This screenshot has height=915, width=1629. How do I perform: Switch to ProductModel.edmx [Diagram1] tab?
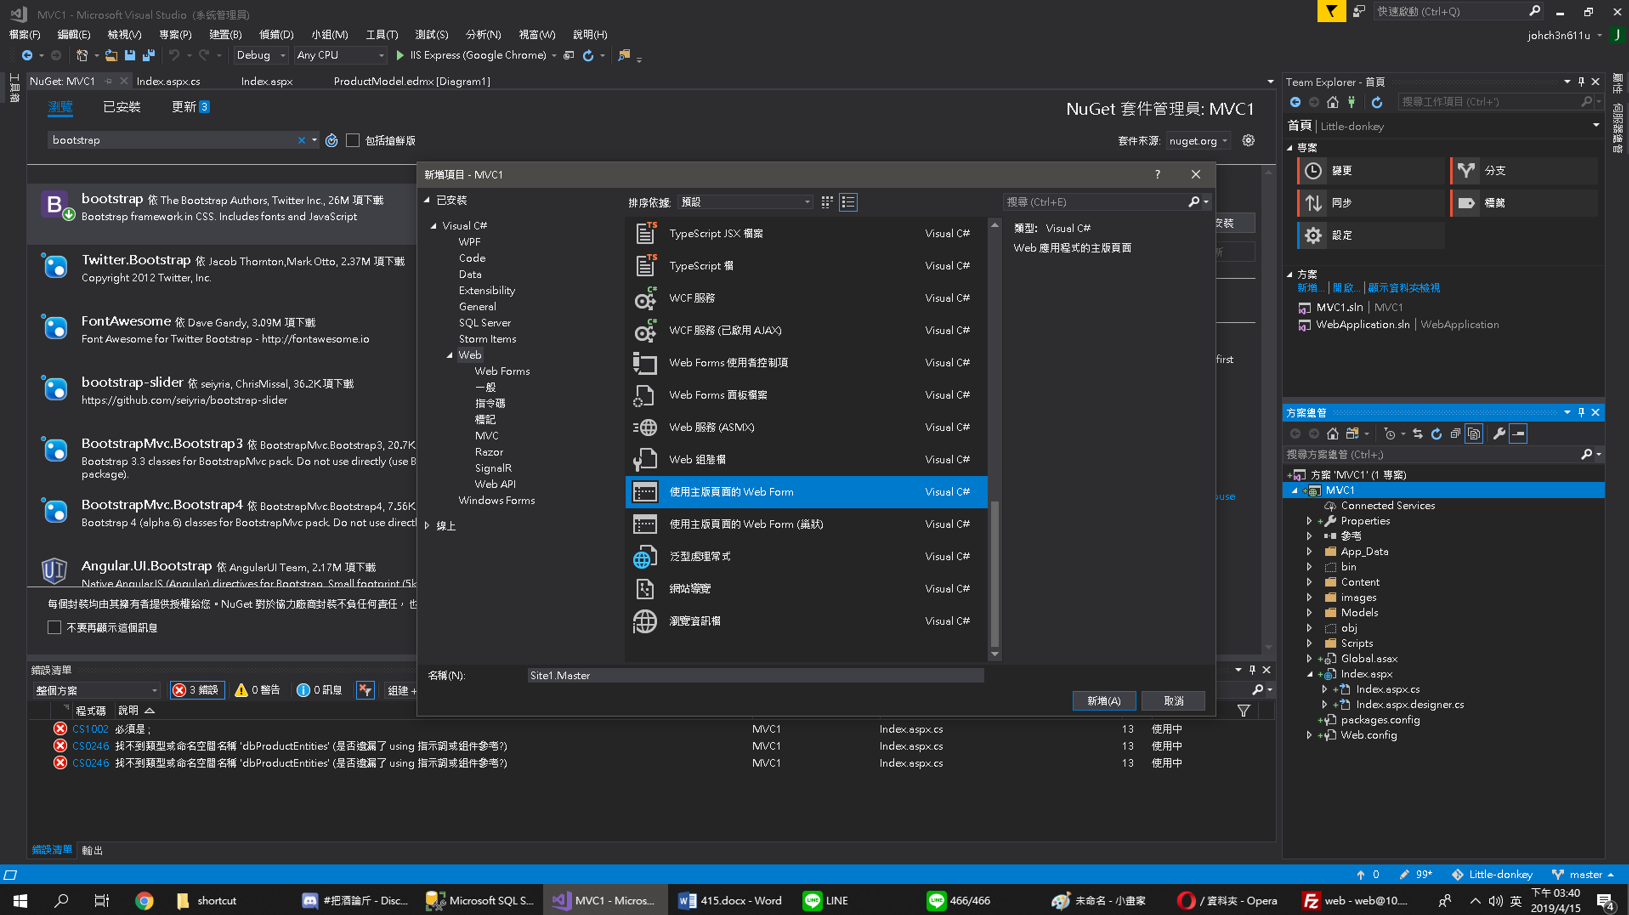(412, 81)
